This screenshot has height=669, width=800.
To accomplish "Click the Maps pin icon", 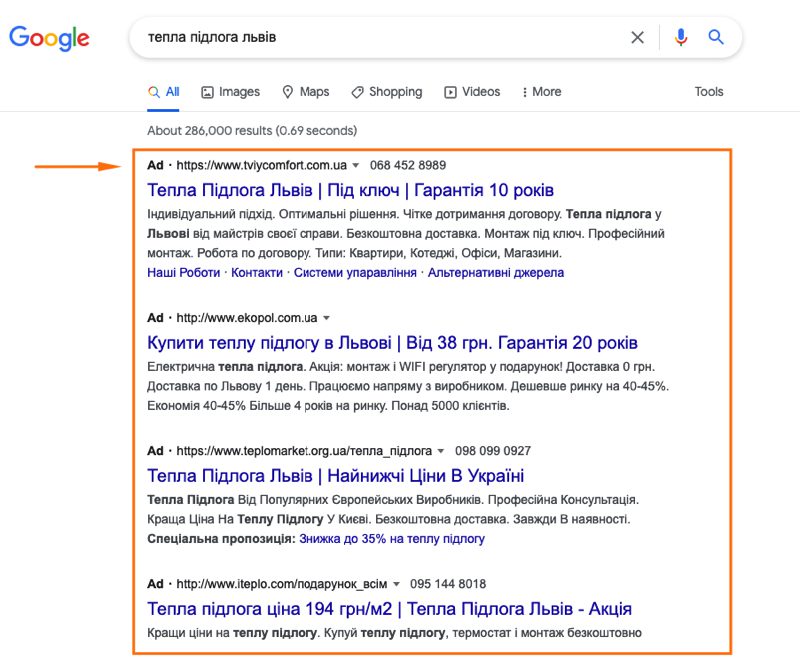I will click(287, 91).
